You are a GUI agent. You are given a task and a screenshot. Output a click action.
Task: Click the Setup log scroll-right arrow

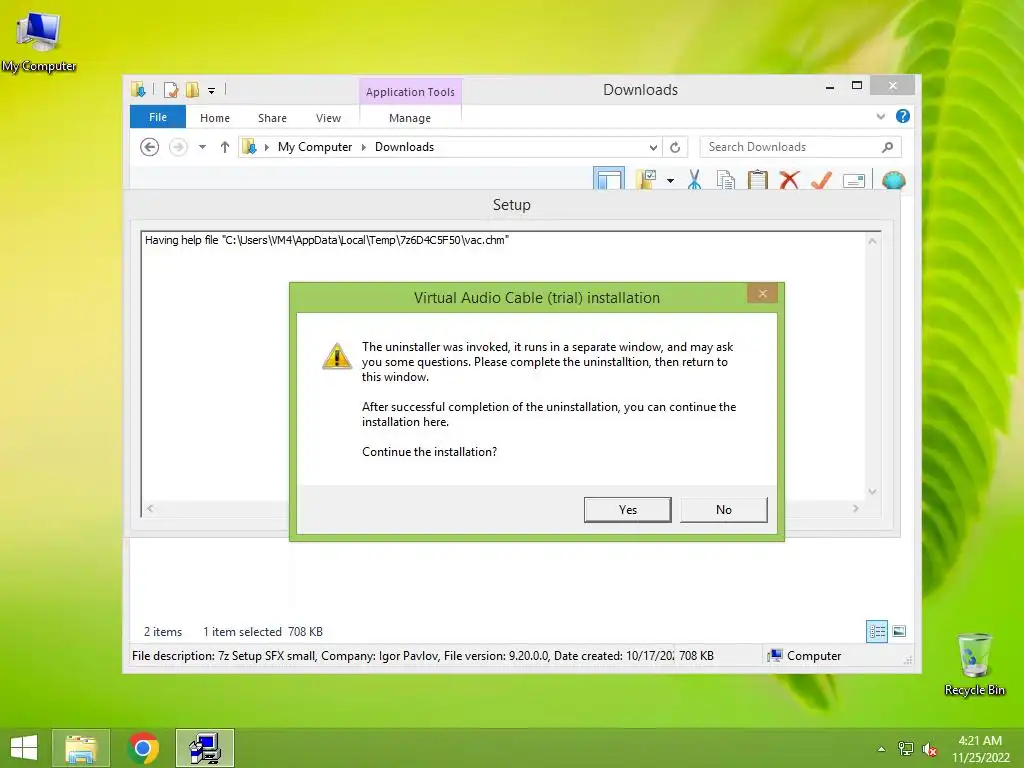click(x=856, y=508)
